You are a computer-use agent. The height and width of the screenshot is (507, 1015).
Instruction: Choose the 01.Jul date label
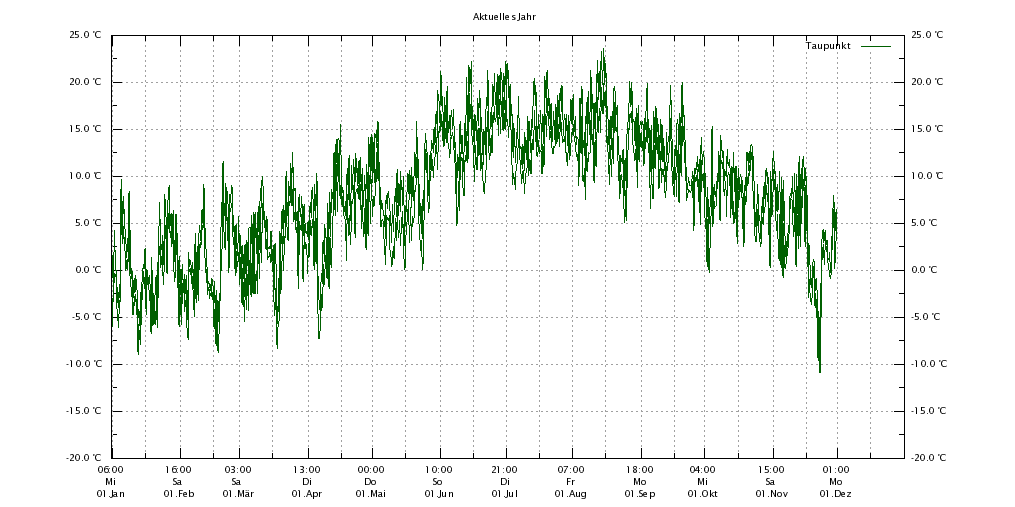tap(504, 494)
